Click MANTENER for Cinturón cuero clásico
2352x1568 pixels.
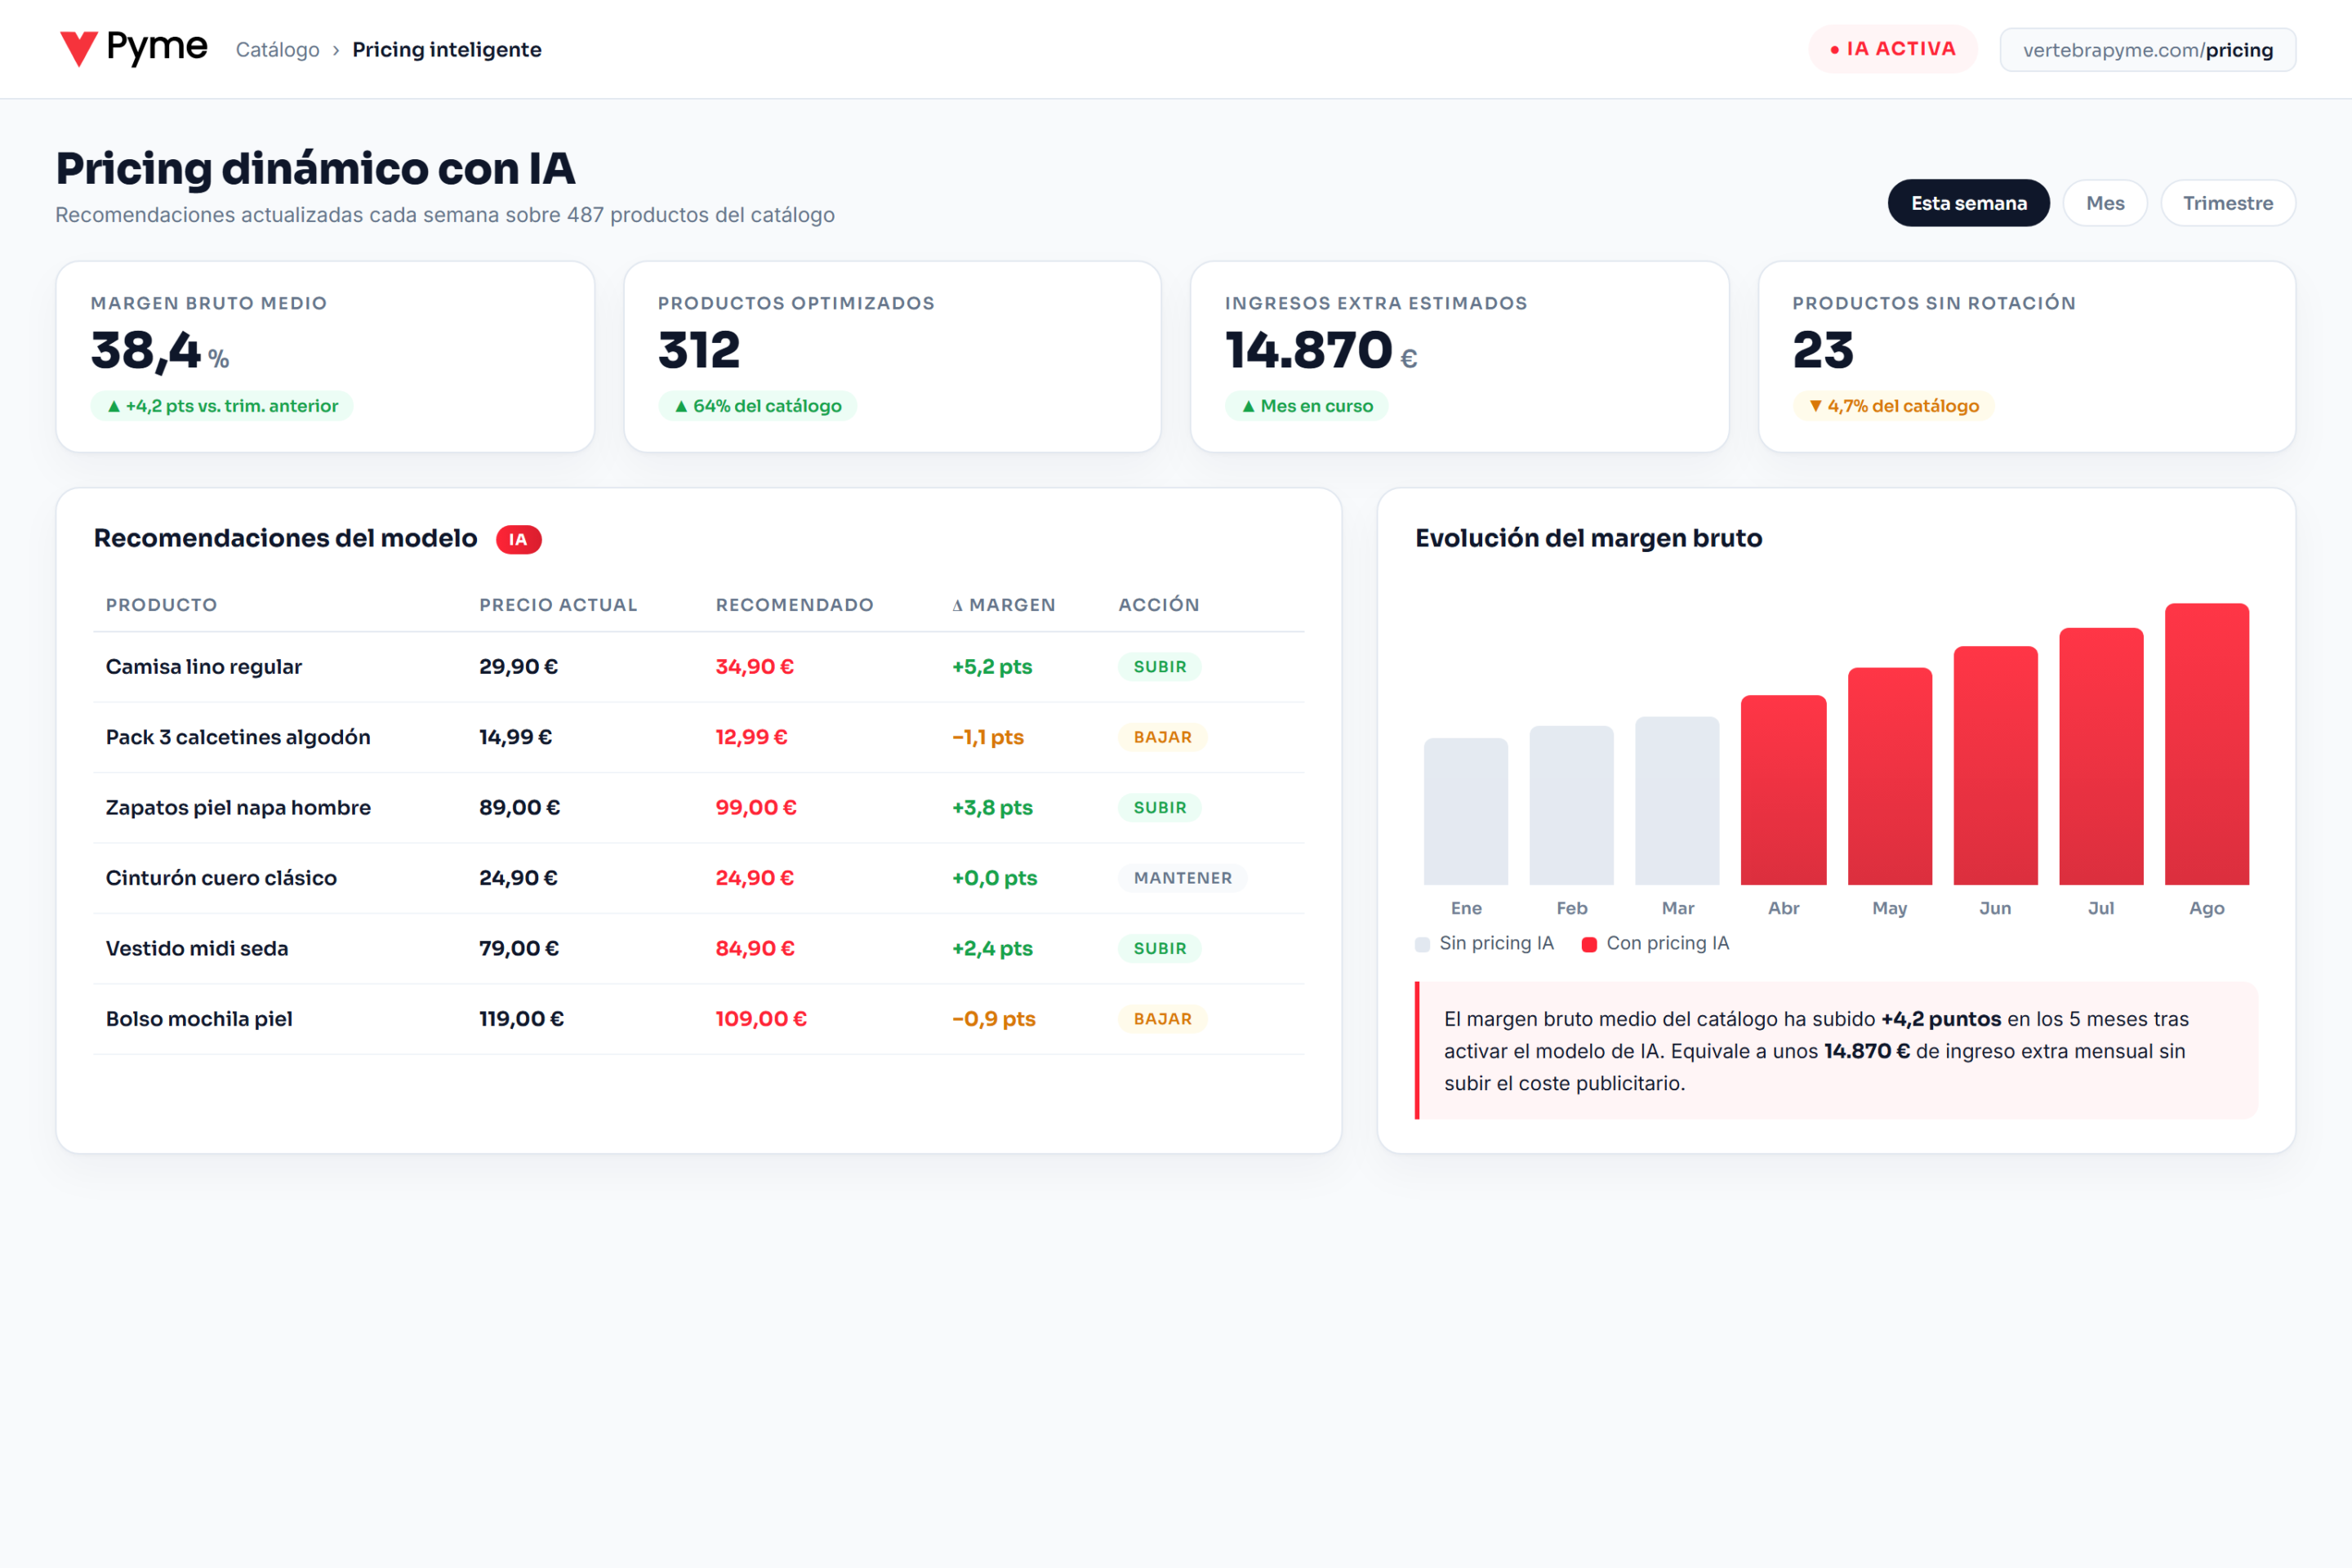point(1182,878)
